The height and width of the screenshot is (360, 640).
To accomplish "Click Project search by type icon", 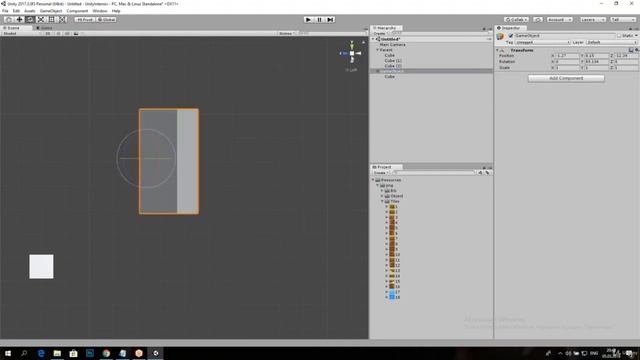I will (480, 173).
